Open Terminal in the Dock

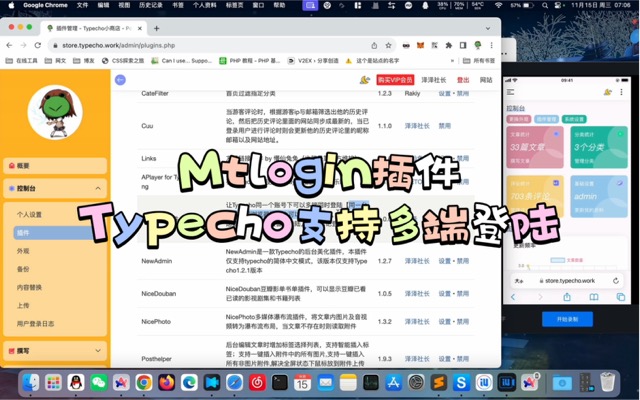pyautogui.click(x=280, y=382)
